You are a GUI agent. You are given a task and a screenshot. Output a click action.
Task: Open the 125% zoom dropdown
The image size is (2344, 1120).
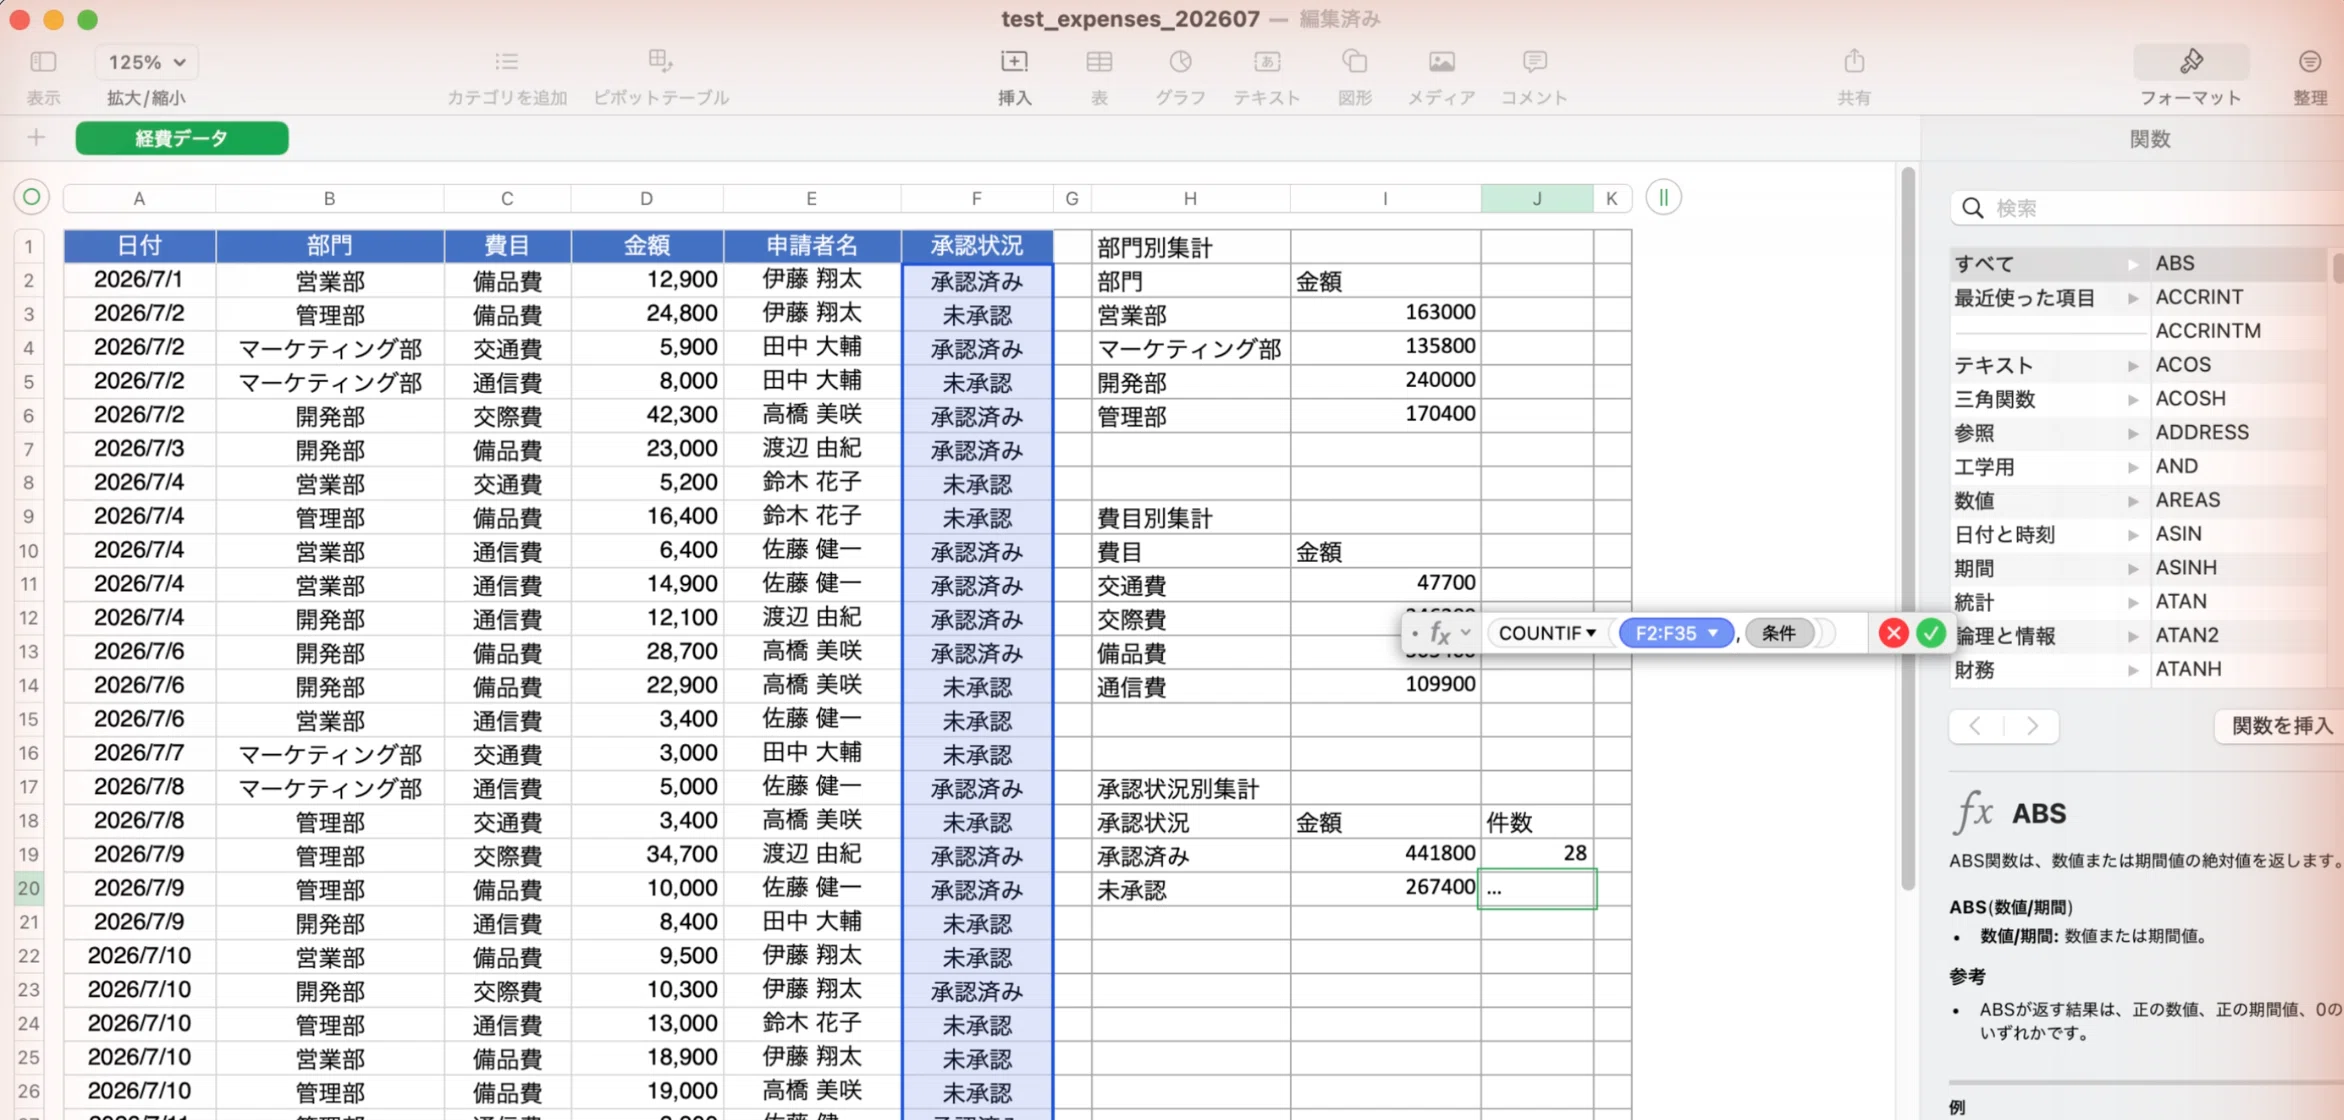147,62
